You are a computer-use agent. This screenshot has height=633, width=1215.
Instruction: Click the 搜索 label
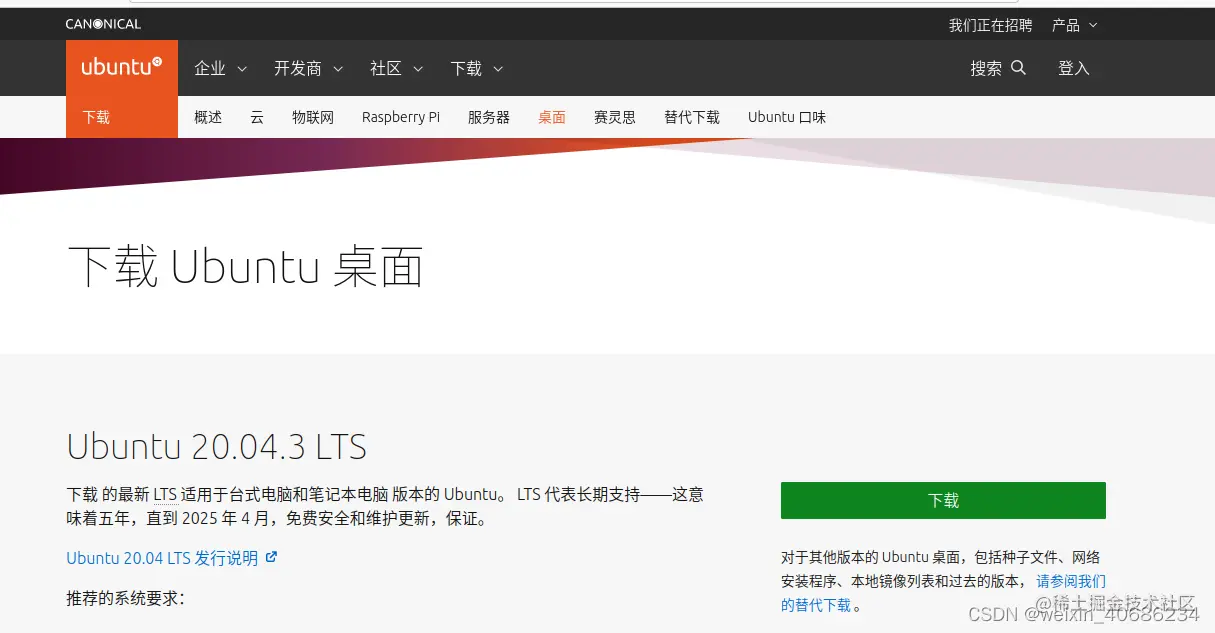click(x=986, y=68)
